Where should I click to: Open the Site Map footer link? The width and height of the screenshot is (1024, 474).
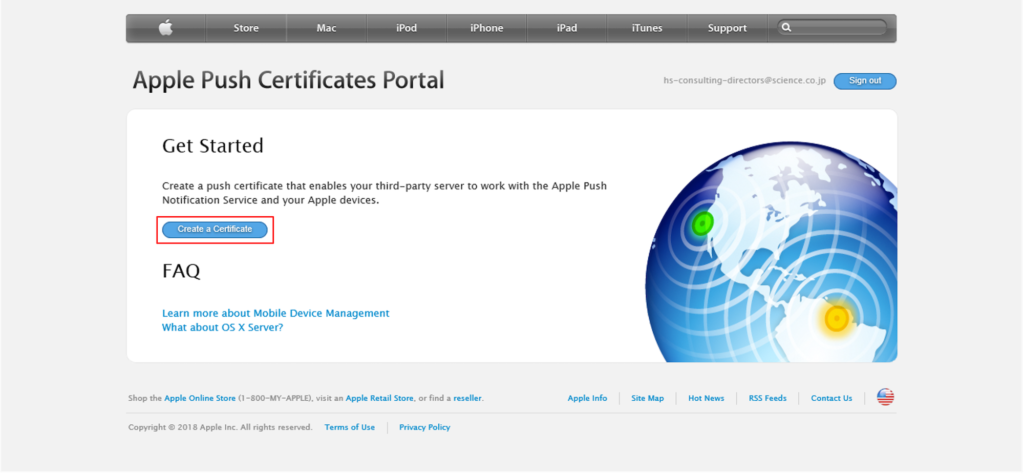tap(647, 398)
